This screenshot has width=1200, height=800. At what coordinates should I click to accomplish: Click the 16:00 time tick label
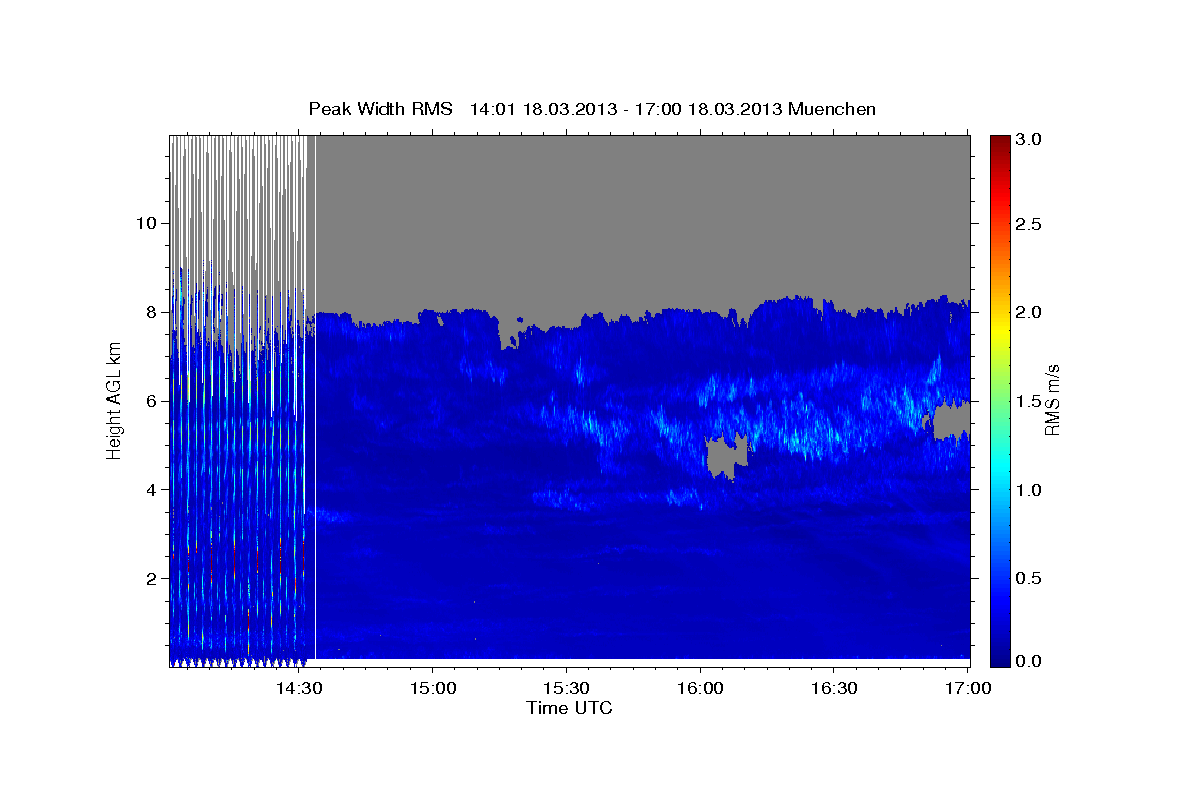point(700,688)
